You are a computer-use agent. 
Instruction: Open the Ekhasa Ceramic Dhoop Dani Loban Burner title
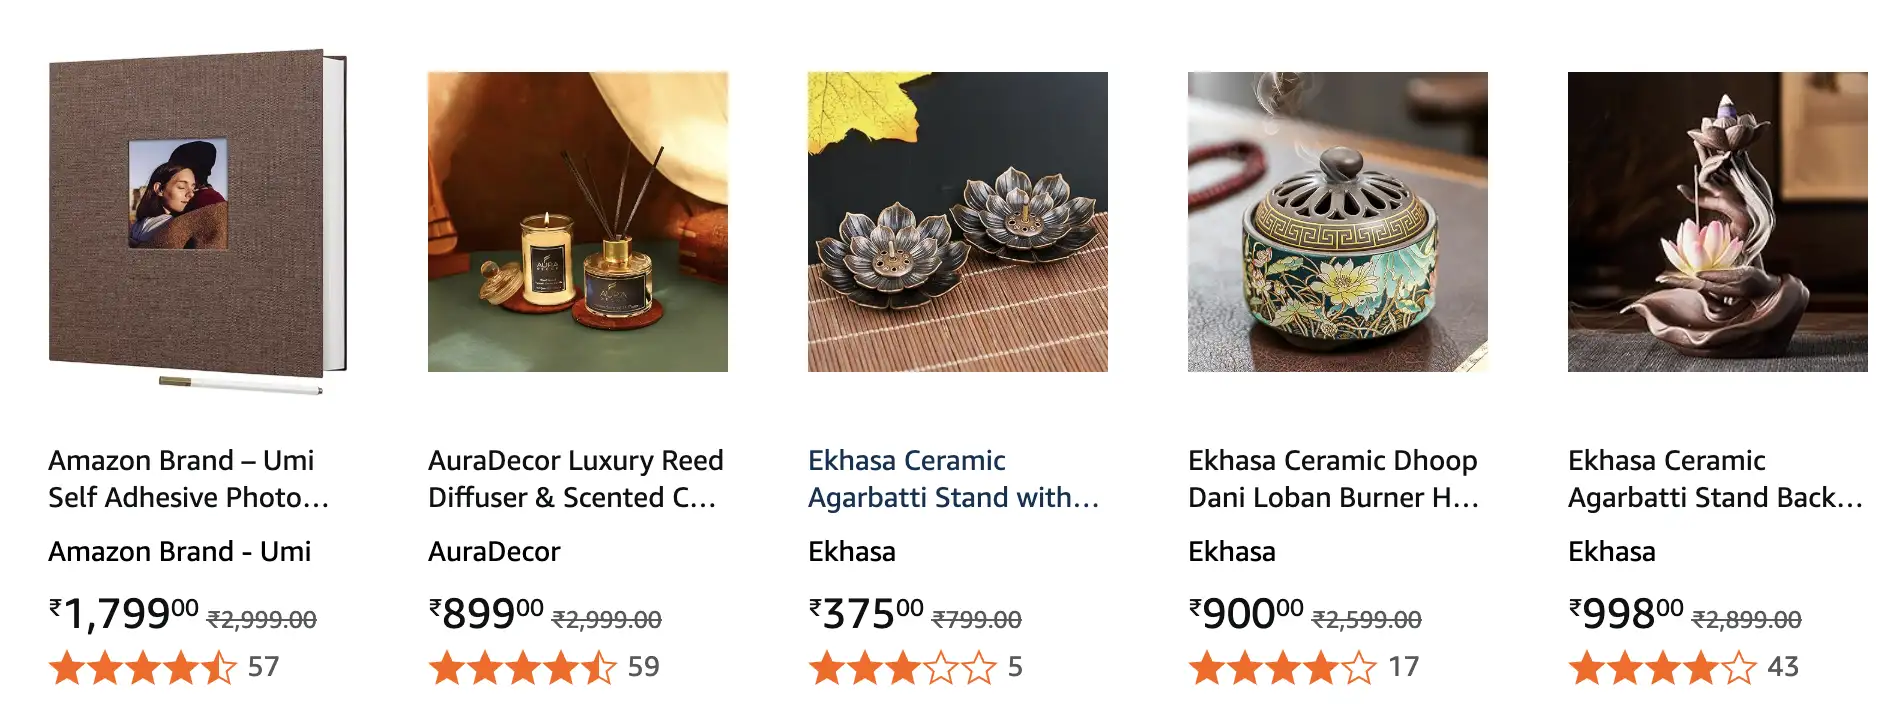1333,479
